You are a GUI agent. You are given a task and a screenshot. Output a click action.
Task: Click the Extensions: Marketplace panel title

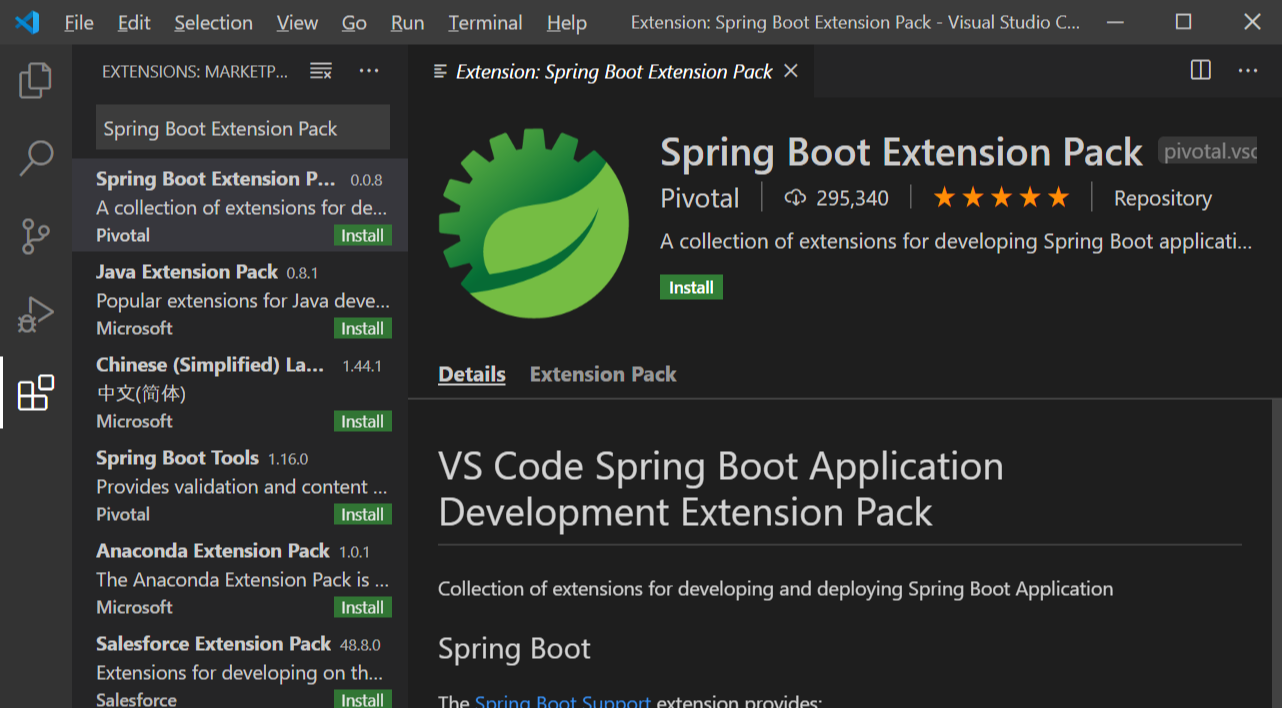195,71
